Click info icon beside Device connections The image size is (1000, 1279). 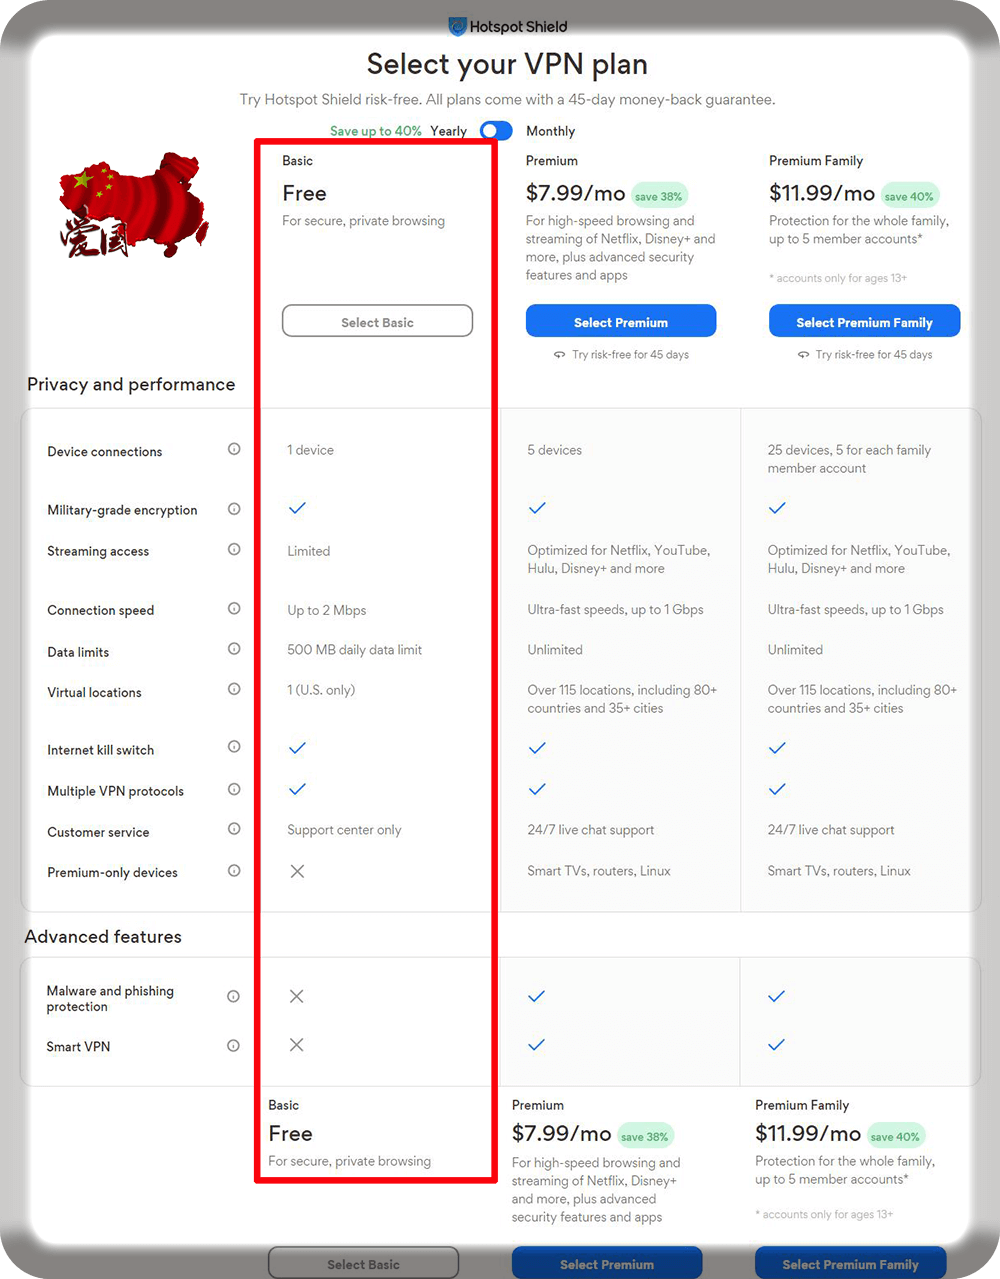pyautogui.click(x=234, y=449)
